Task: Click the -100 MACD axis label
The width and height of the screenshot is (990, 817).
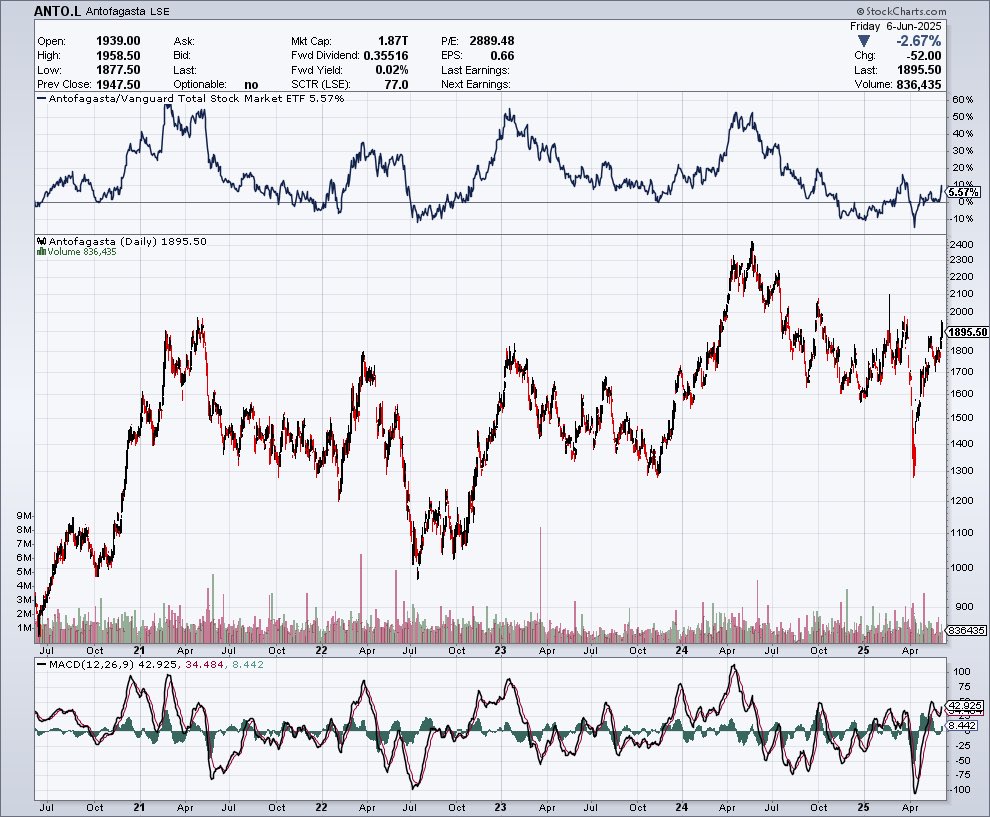Action: pyautogui.click(x=961, y=790)
